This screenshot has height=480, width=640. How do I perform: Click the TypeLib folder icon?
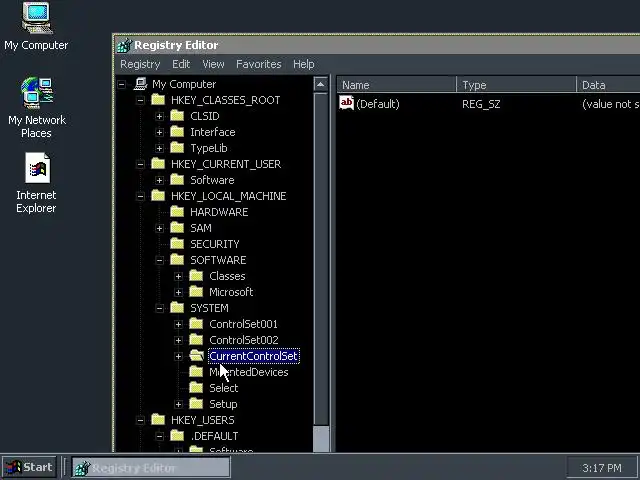(177, 148)
